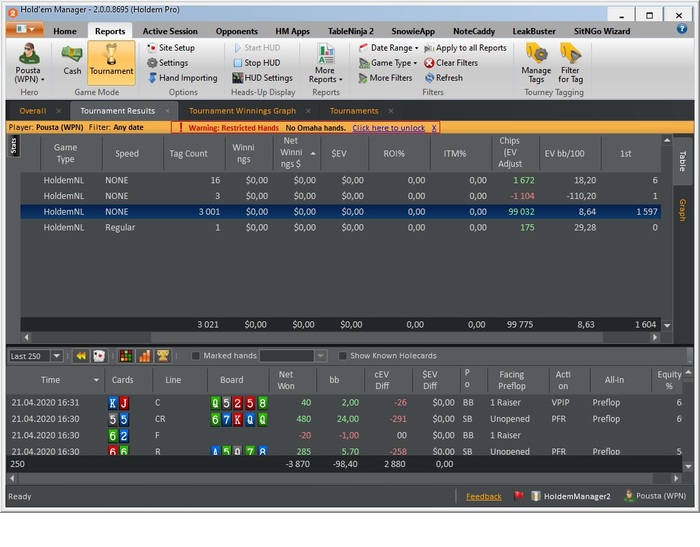Image resolution: width=700 pixels, height=547 pixels.
Task: Select the HoldemNL Regular row
Action: click(x=341, y=228)
